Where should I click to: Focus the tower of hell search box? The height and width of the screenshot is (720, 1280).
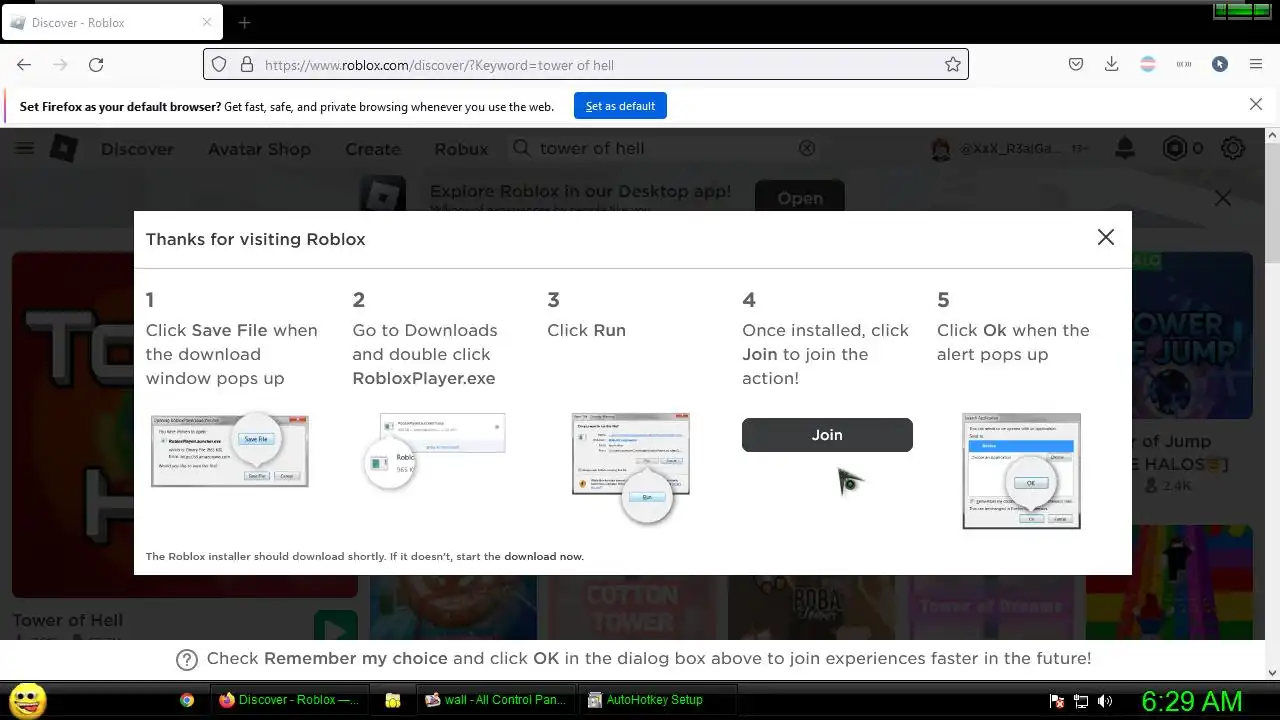pyautogui.click(x=665, y=148)
